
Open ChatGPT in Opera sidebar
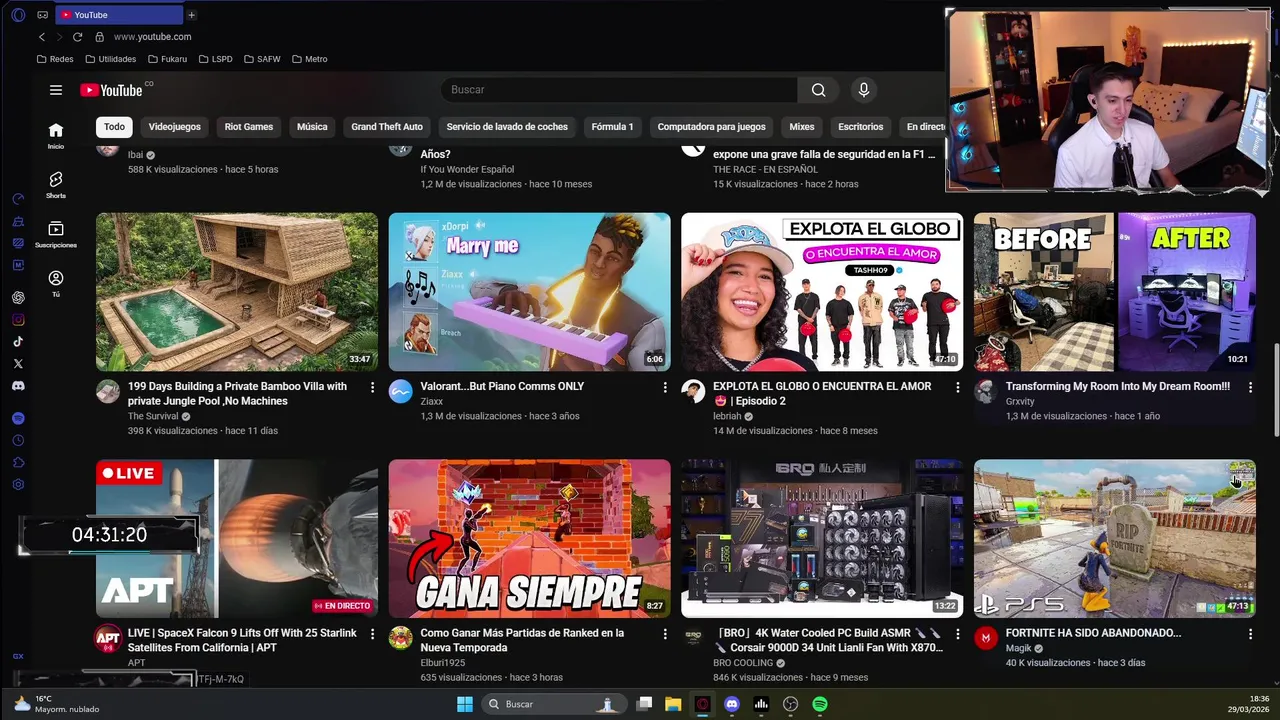tap(18, 298)
